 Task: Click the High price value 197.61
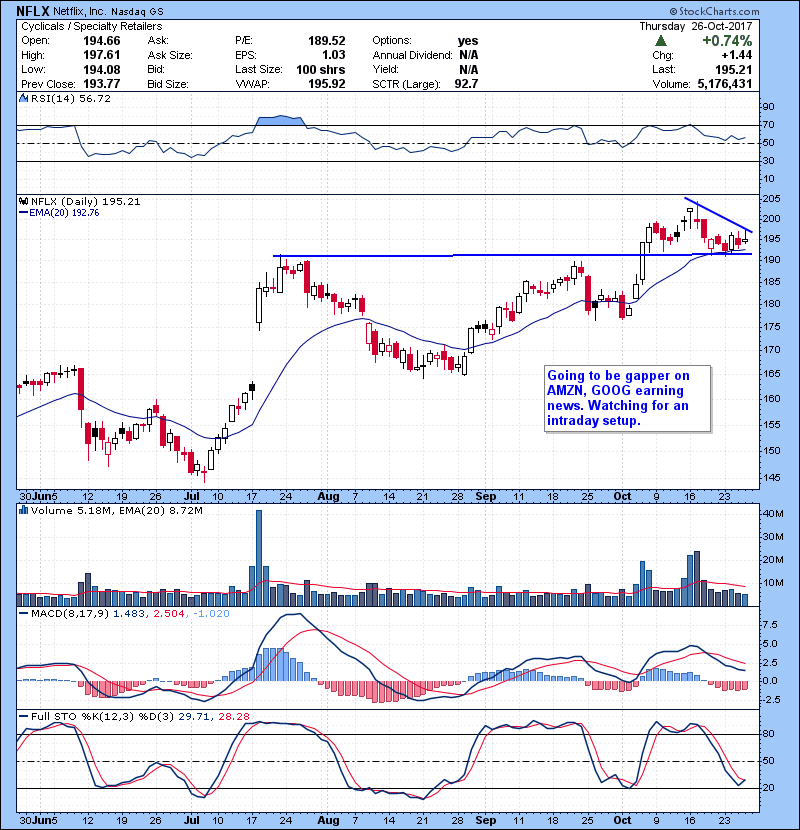[x=102, y=55]
